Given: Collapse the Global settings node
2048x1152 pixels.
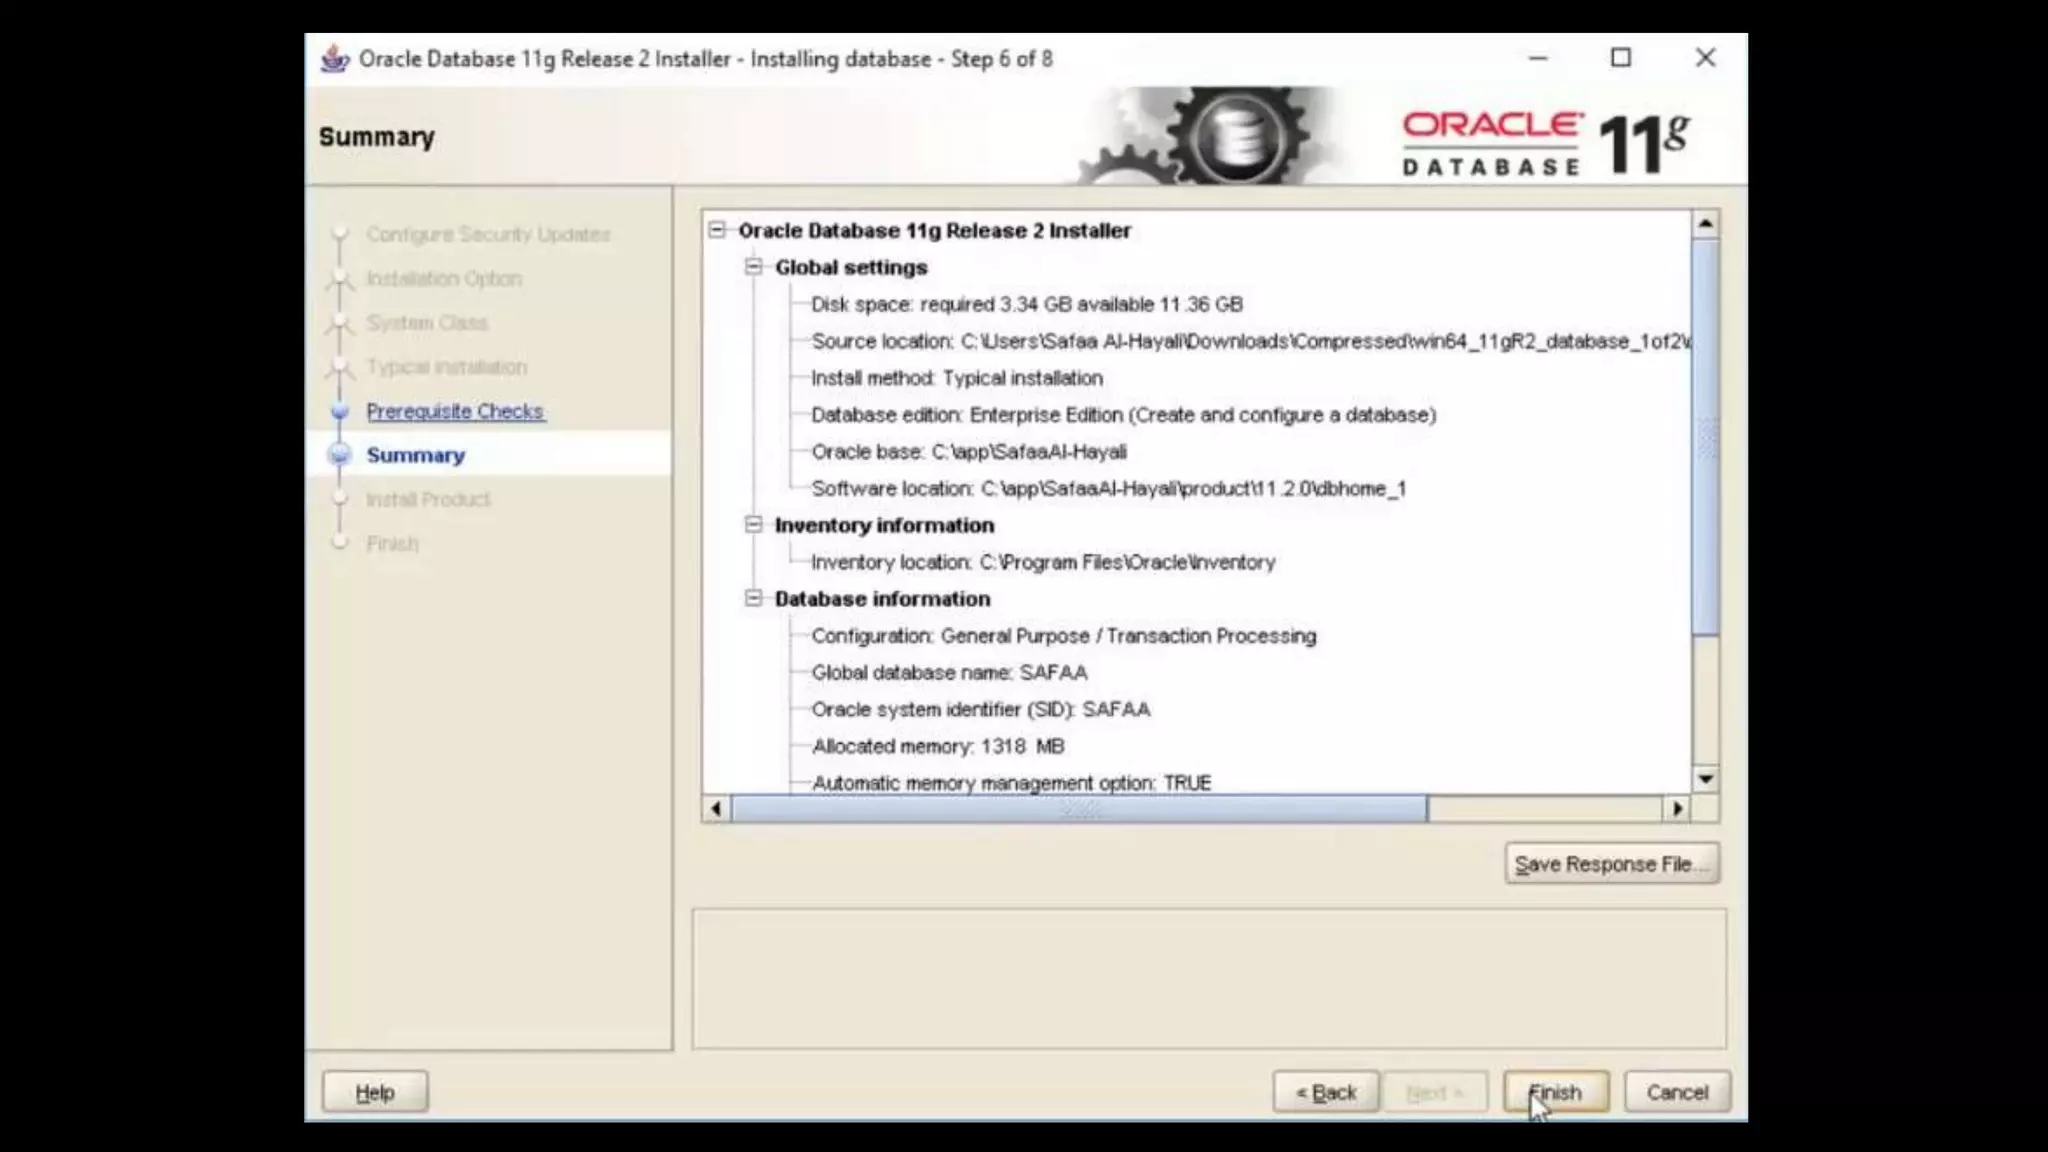Looking at the screenshot, I should coord(753,267).
